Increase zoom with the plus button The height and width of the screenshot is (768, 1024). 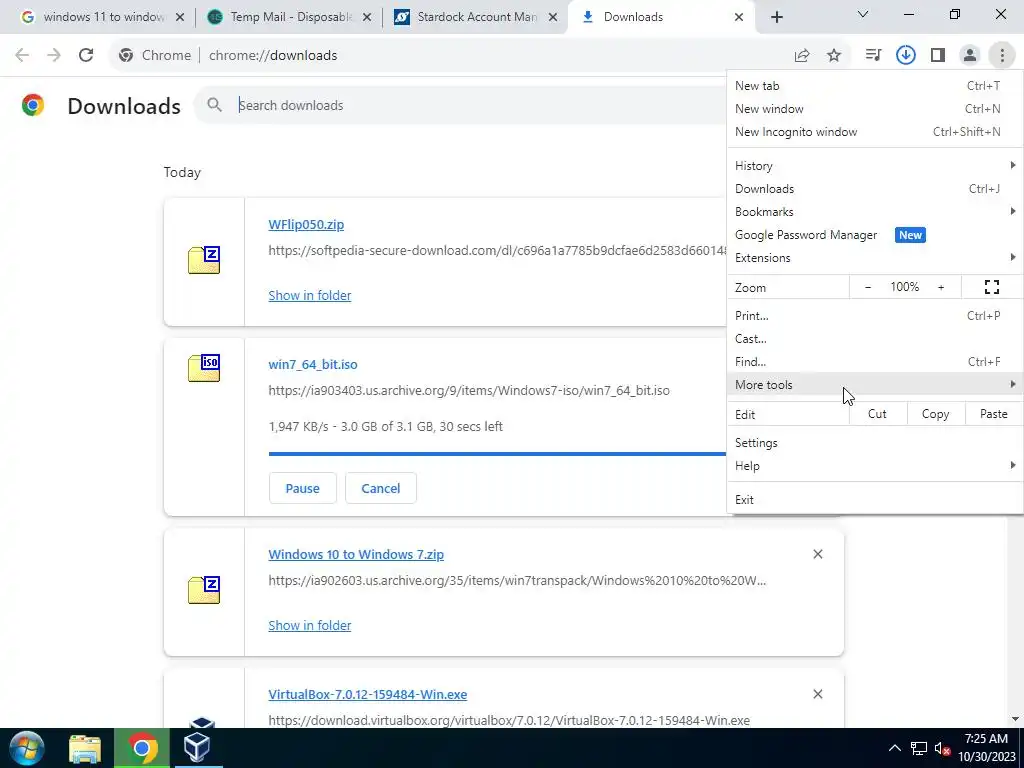[941, 287]
